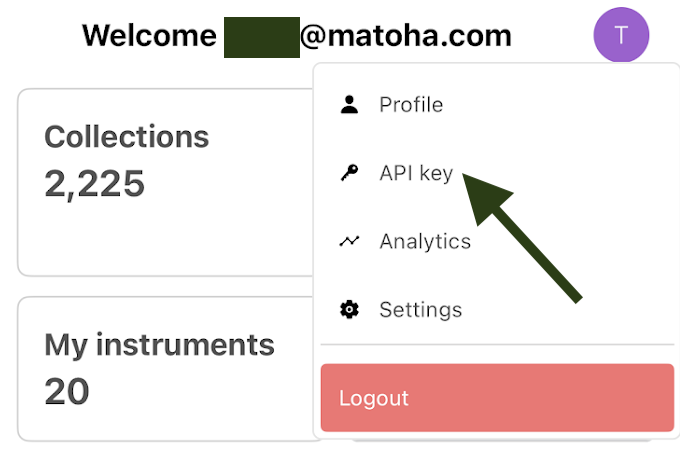Viewport: 680px width, 458px height.
Task: Click the trend line Analytics icon
Action: click(x=349, y=241)
